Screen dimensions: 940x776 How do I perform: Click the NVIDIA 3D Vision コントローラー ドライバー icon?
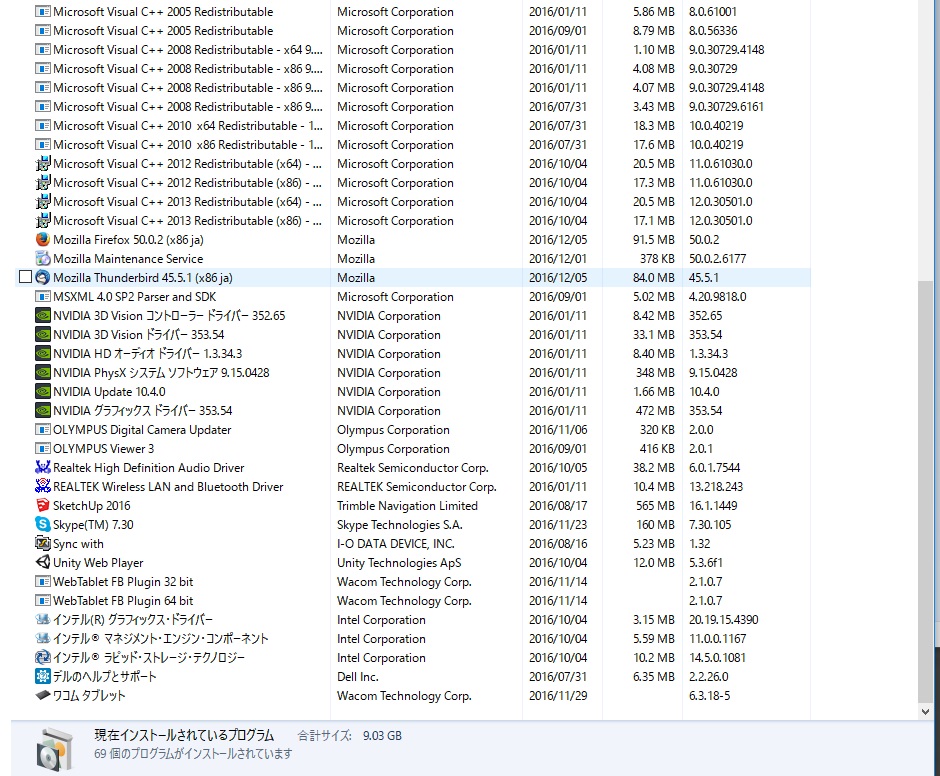click(x=43, y=315)
